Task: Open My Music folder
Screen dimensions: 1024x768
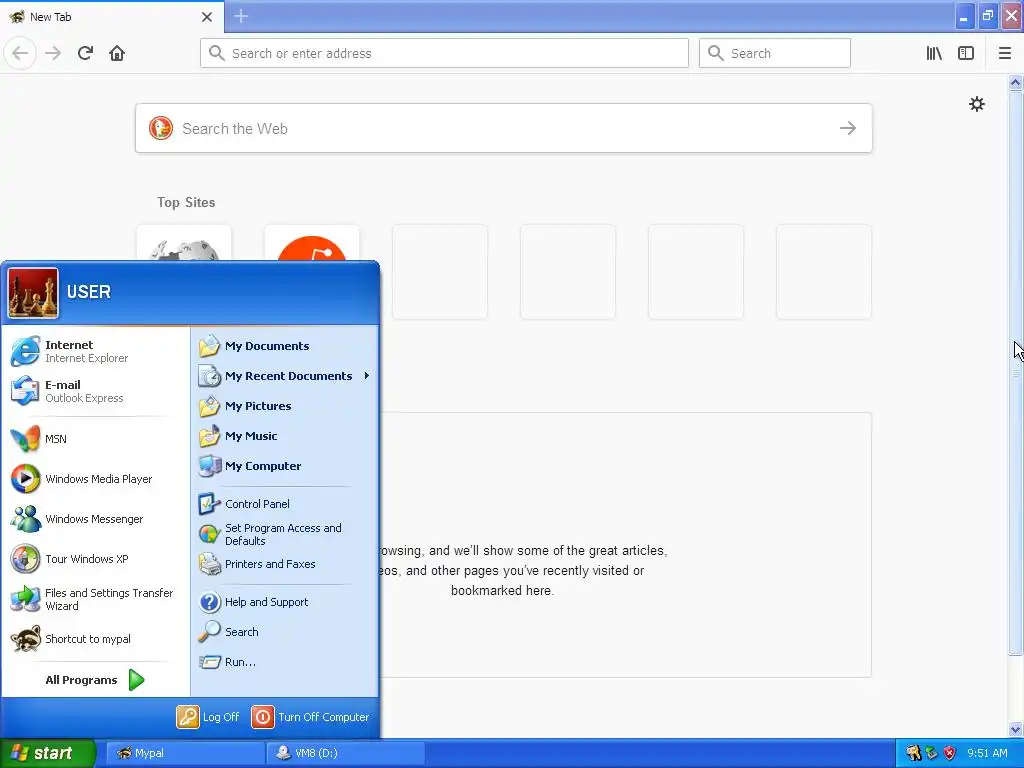Action: (x=284, y=436)
